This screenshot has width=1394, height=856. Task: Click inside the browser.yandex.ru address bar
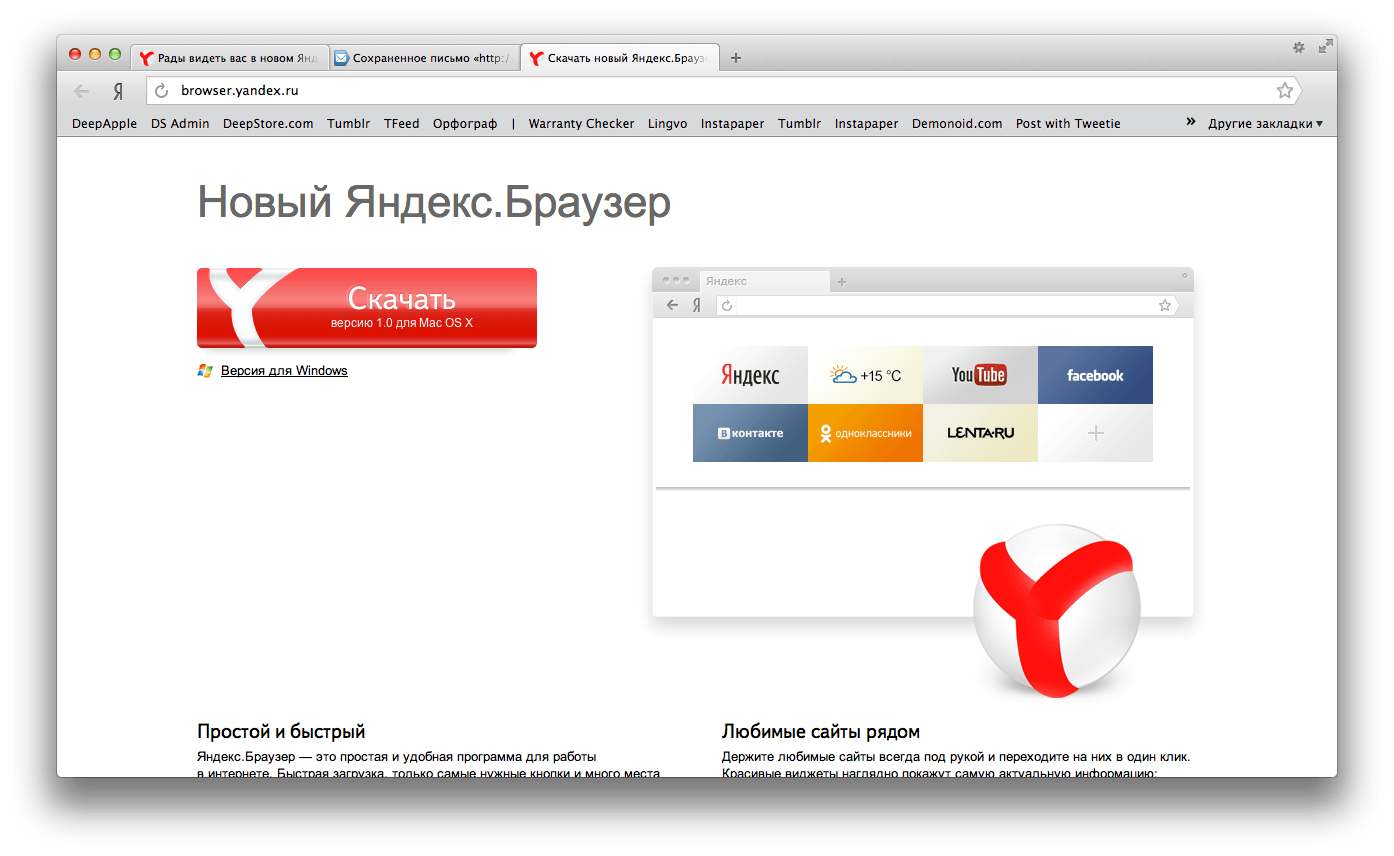click(500, 90)
